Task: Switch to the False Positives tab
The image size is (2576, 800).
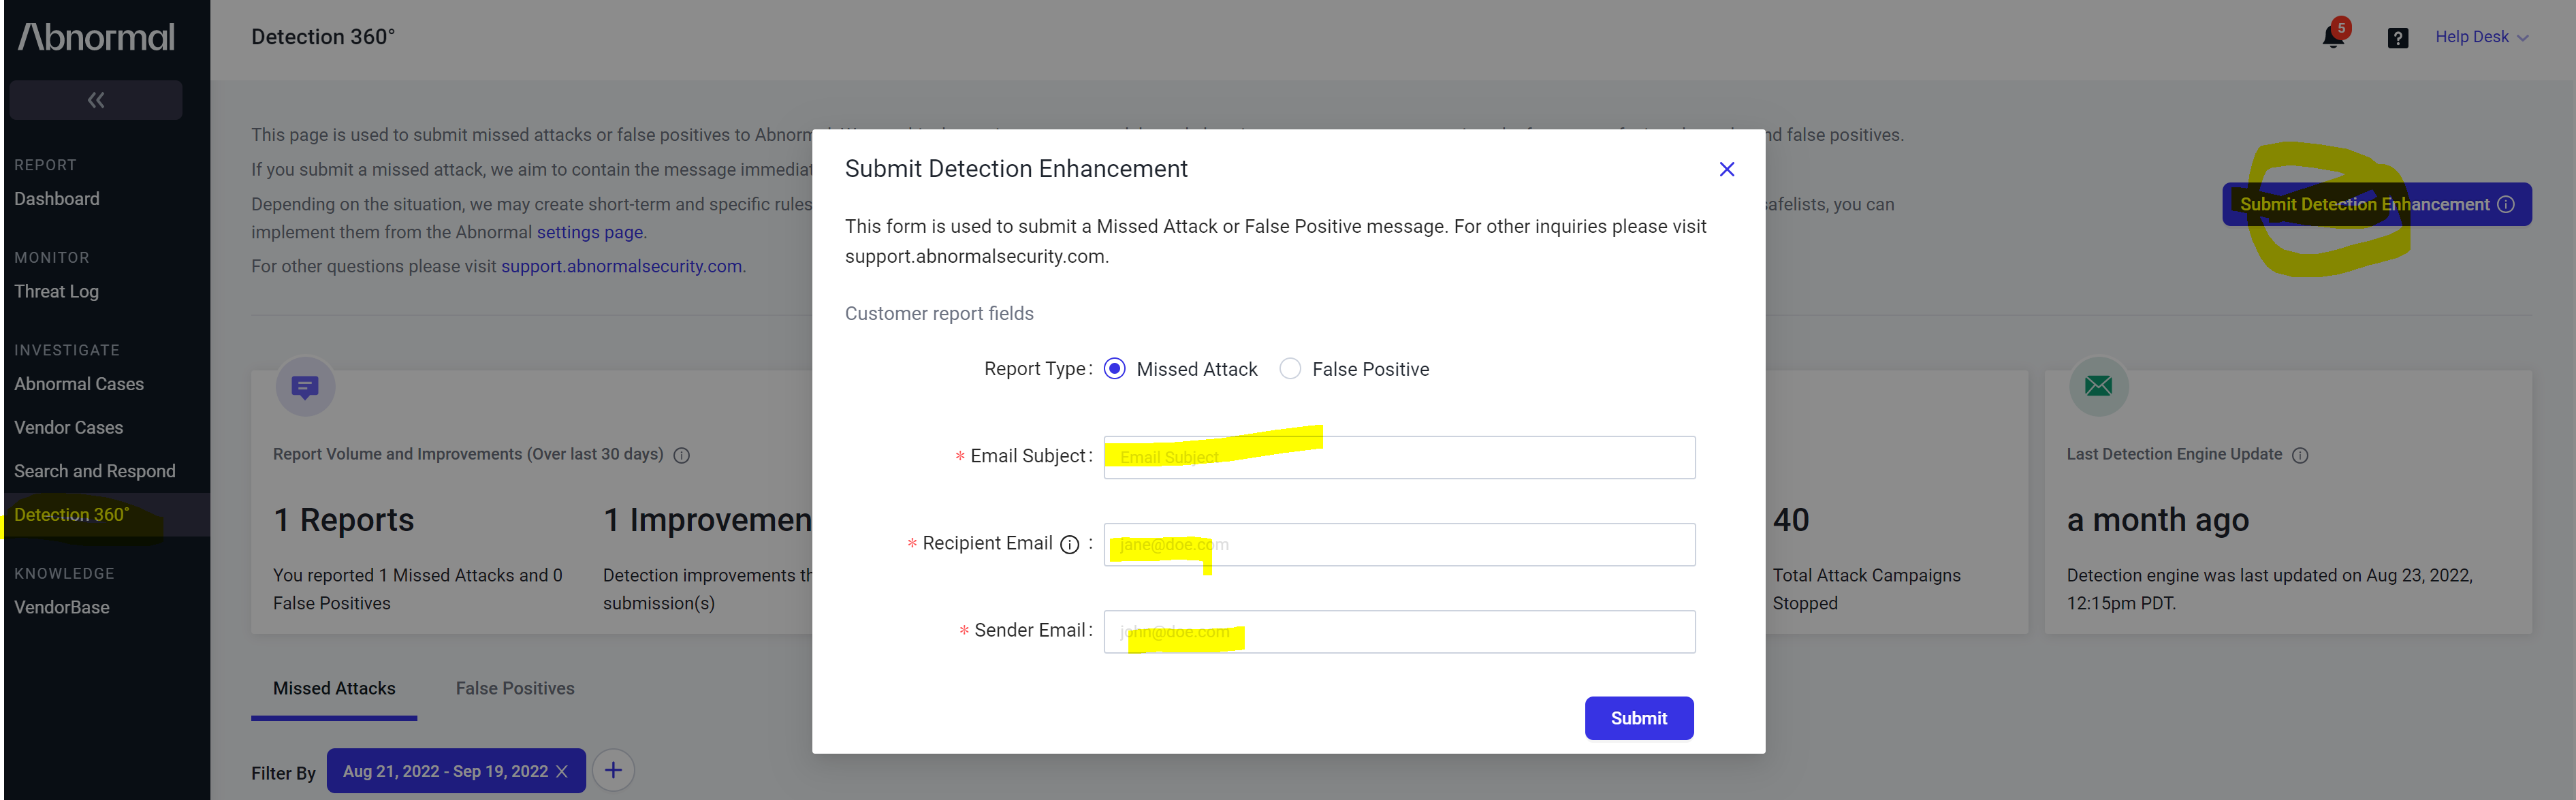Action: [515, 688]
